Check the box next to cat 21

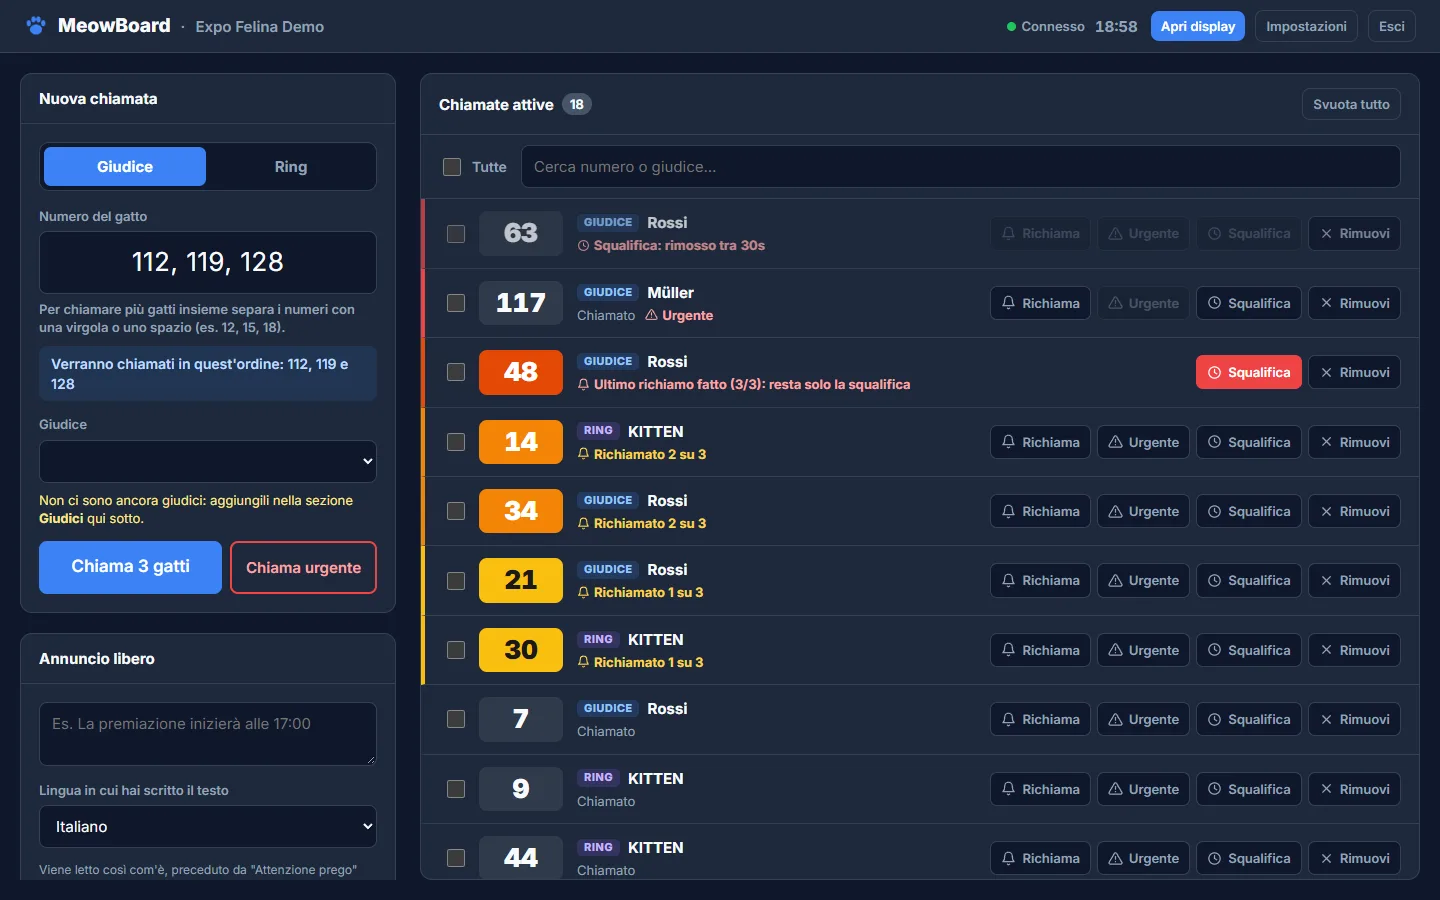(x=456, y=581)
